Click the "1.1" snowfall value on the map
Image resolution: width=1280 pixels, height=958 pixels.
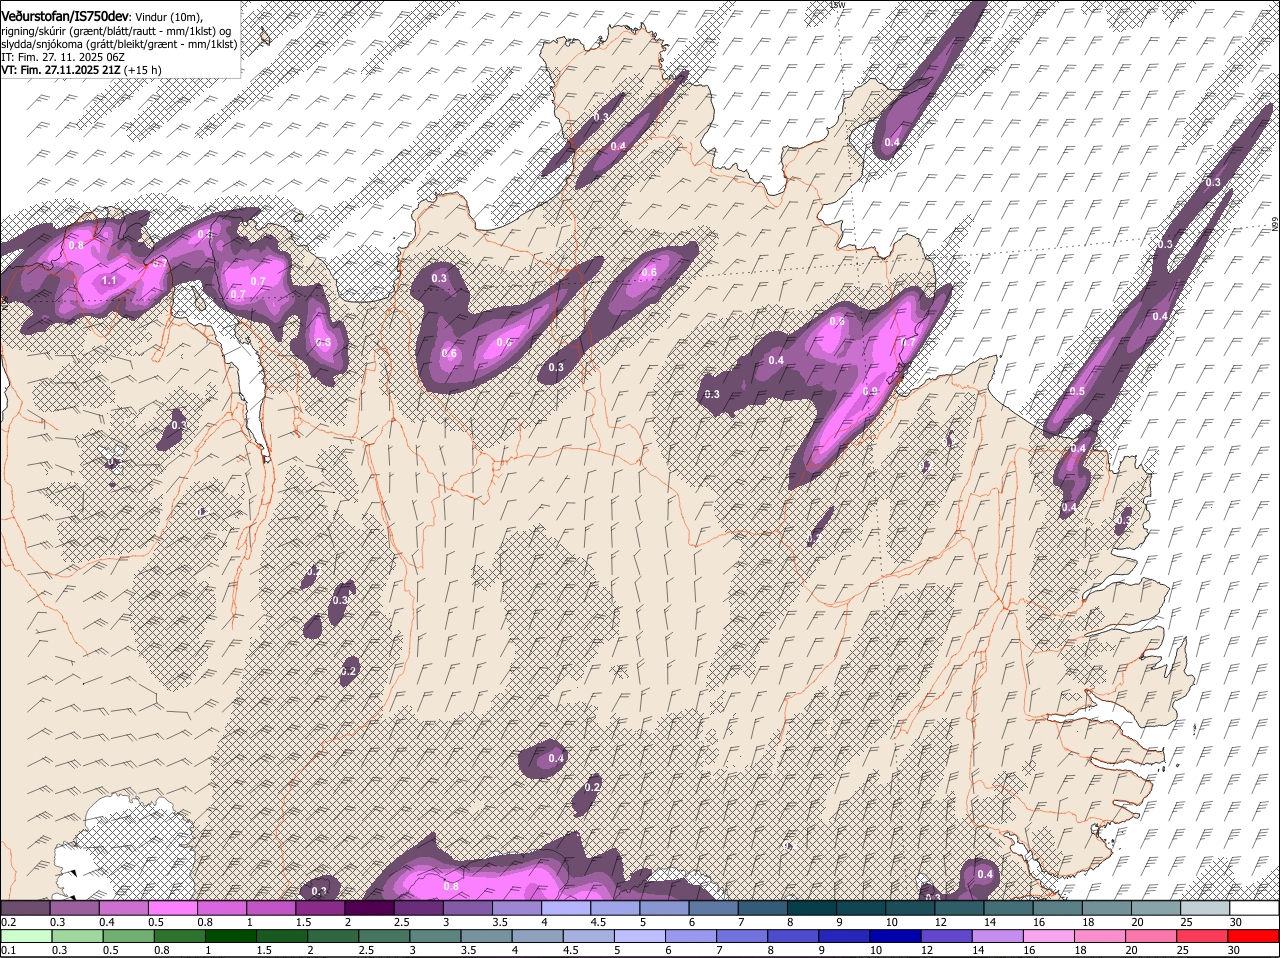point(109,281)
